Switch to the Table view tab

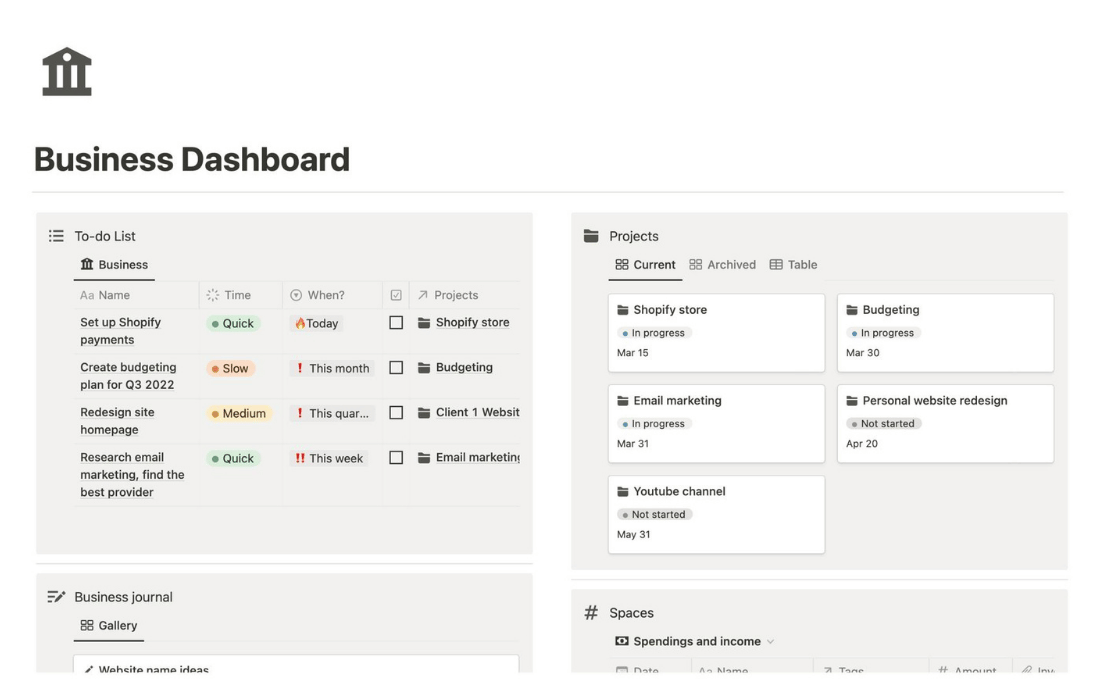click(x=793, y=265)
